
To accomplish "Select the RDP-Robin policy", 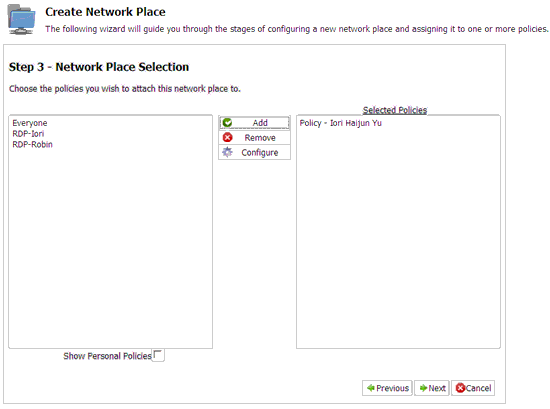I will tap(32, 145).
